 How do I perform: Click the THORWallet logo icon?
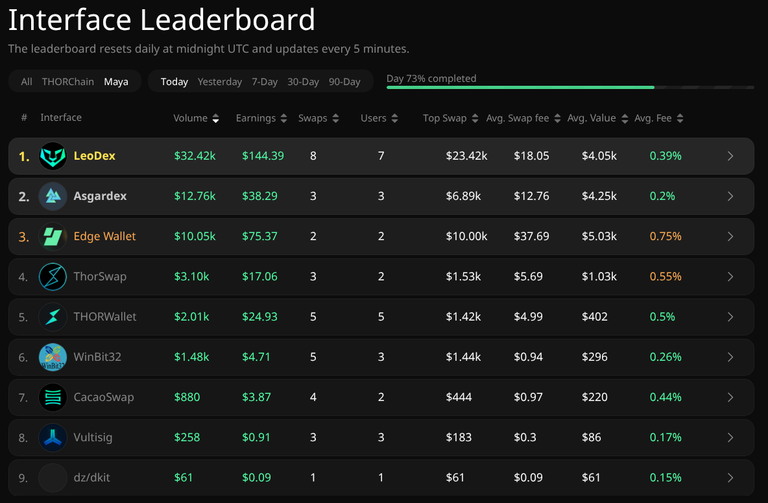point(53,317)
